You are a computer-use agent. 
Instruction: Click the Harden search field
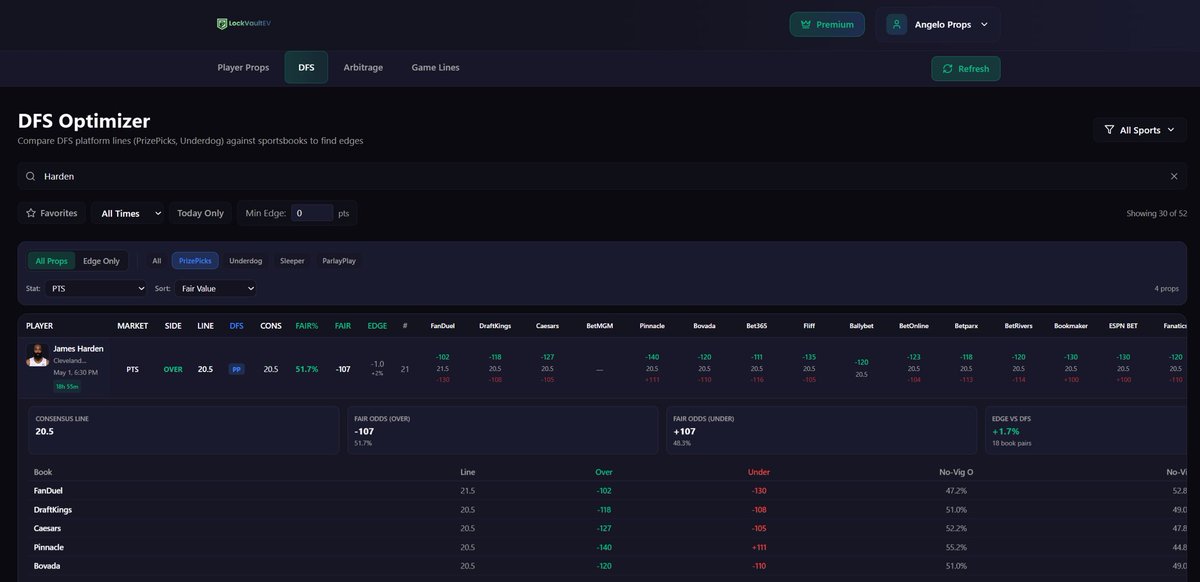click(x=602, y=176)
